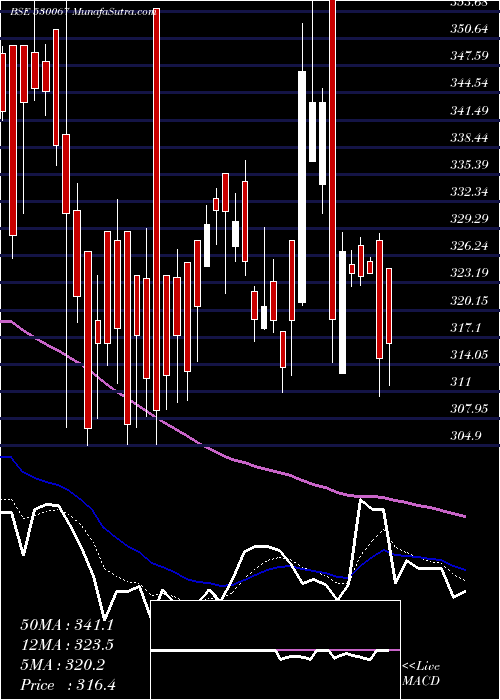Click the 5MA : 320.2 readout
The image size is (500, 700).
tap(62, 665)
